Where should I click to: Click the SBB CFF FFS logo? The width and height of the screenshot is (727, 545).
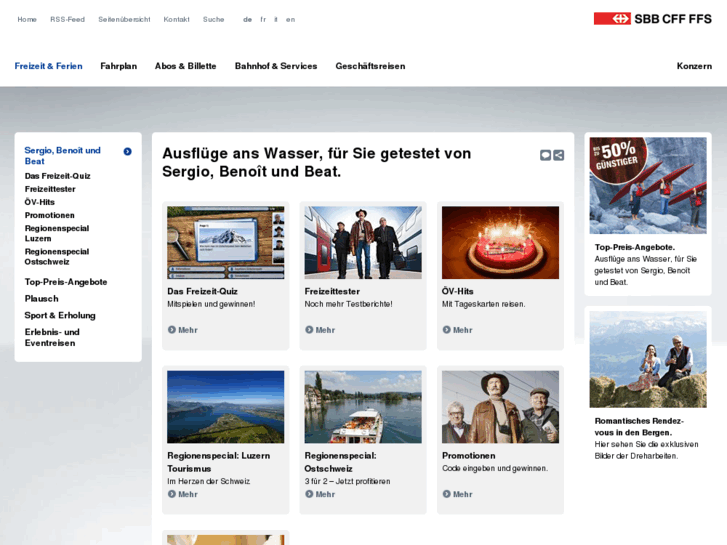[x=652, y=19]
